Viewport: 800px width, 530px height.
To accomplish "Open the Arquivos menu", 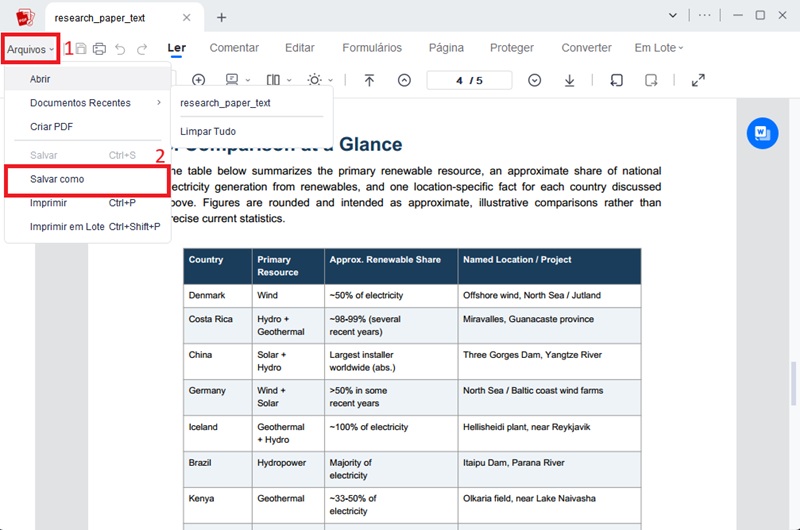I will [30, 49].
